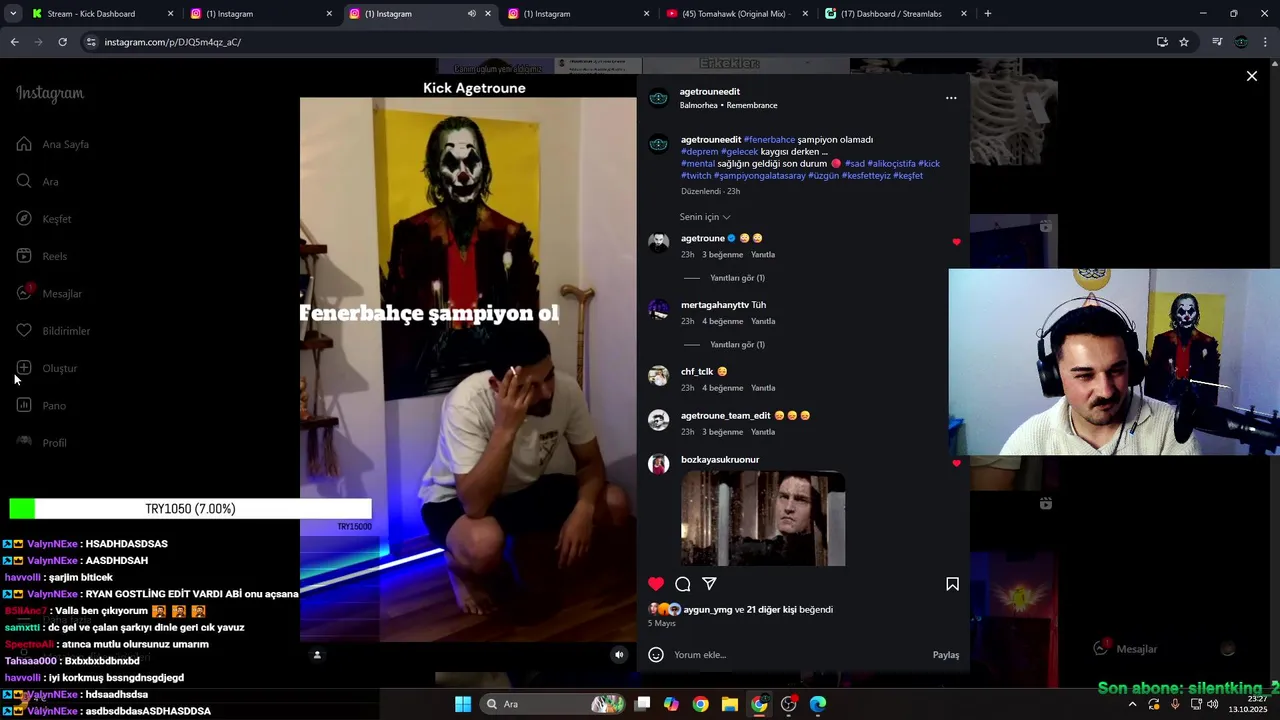
Task: Show hidden system tray icons
Action: pos(1132,704)
